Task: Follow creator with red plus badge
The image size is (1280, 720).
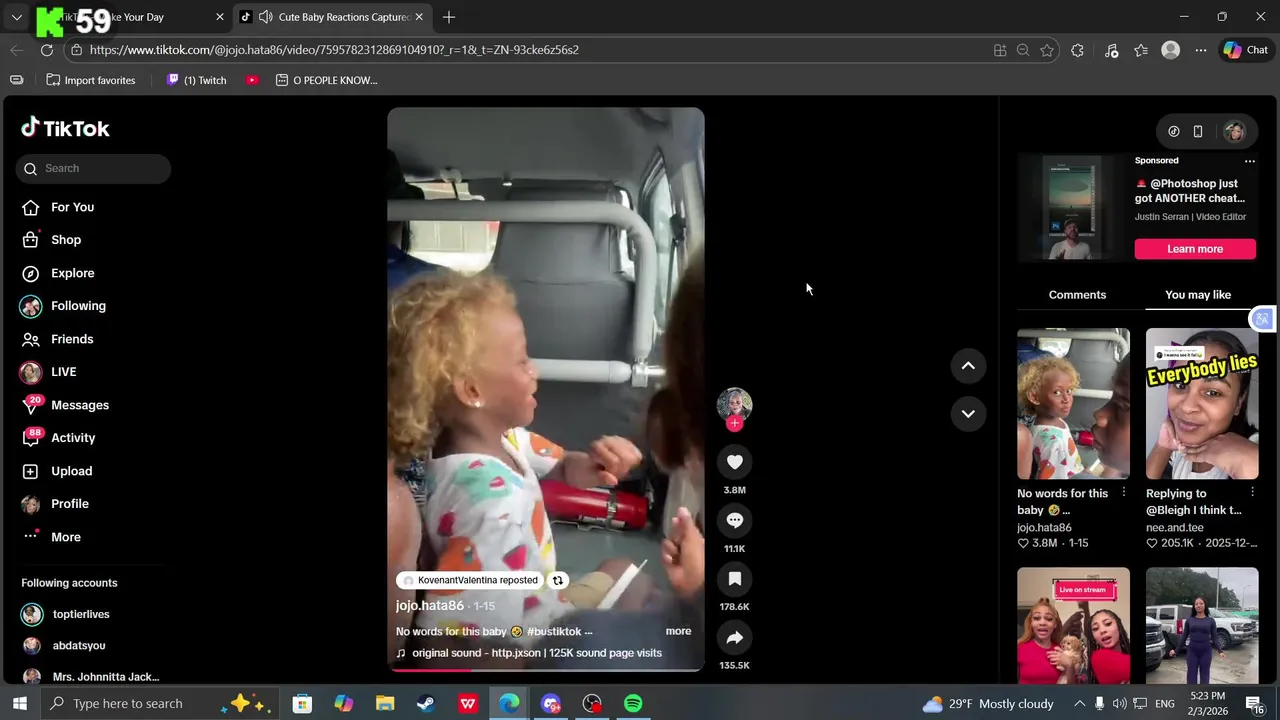Action: click(734, 423)
